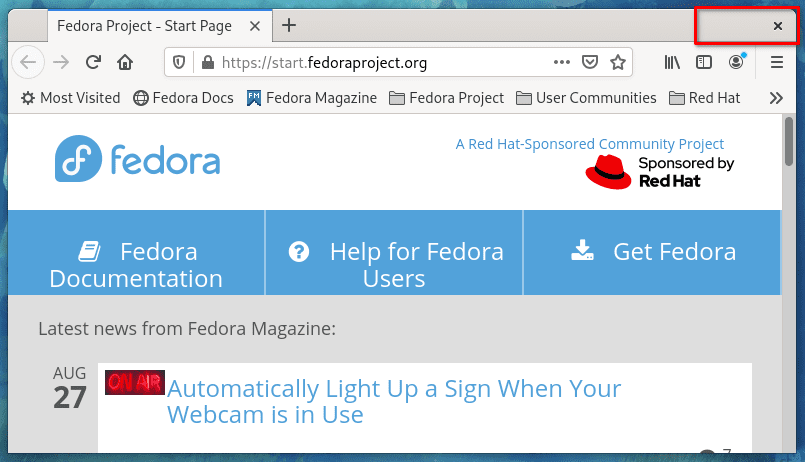
Task: Go forward with the forward arrow button
Action: pos(61,63)
